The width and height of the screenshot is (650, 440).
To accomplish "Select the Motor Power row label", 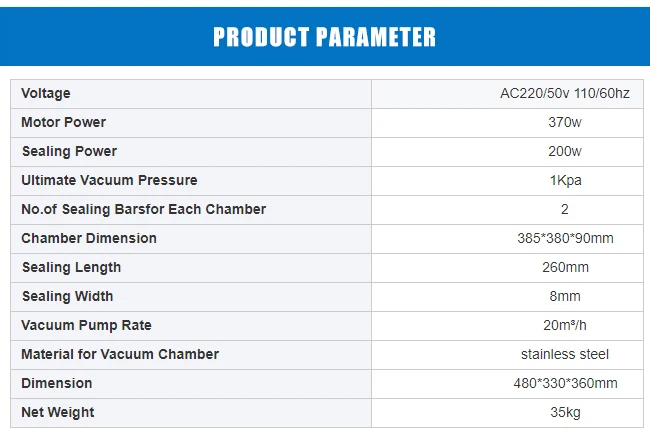I will coord(63,122).
